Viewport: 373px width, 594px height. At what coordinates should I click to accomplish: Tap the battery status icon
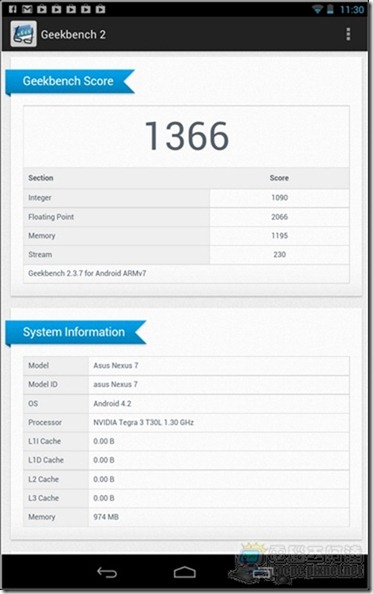pos(330,9)
